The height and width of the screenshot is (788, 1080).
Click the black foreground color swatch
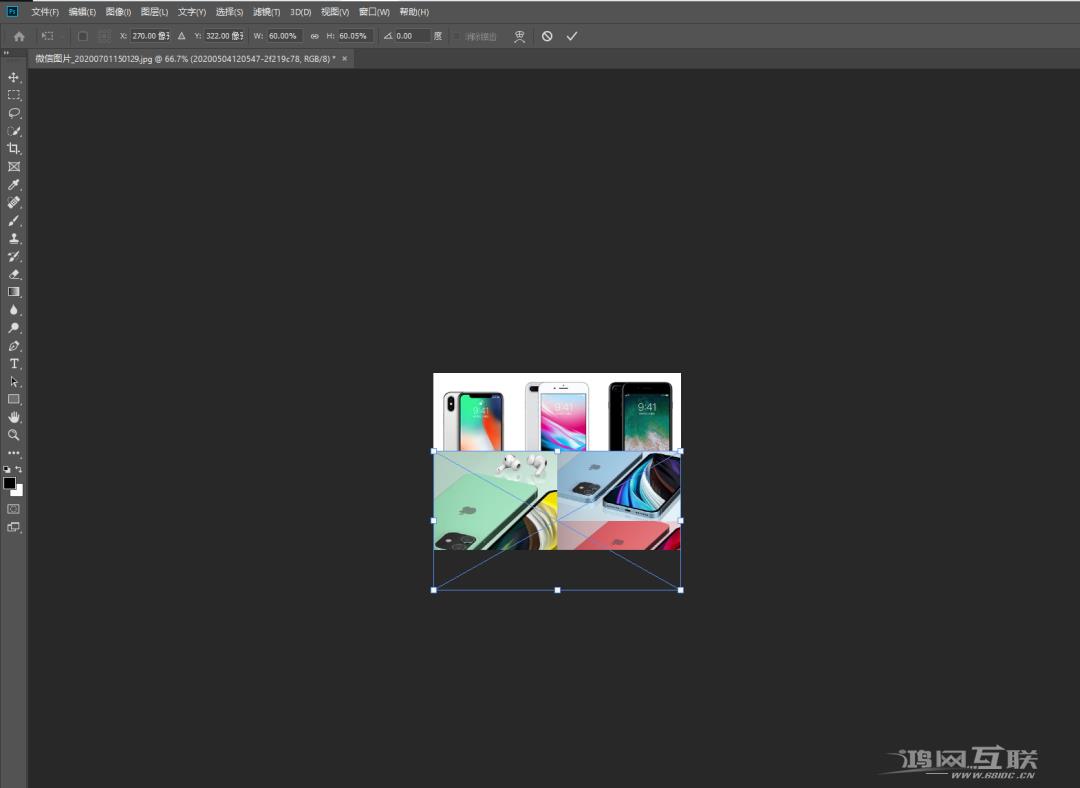[x=9, y=483]
